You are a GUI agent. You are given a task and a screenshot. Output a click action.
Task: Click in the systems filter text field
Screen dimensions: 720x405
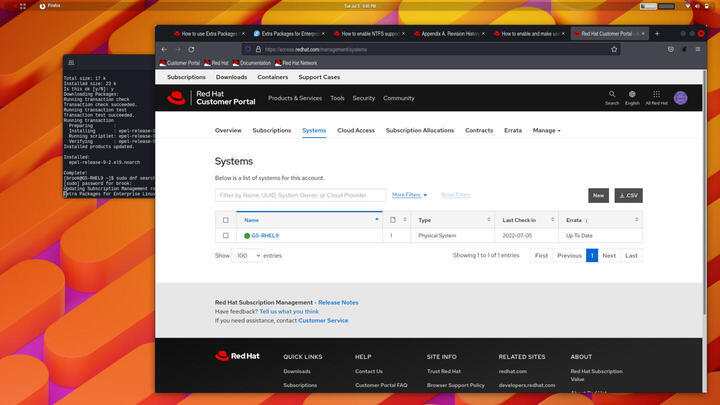tap(300, 195)
